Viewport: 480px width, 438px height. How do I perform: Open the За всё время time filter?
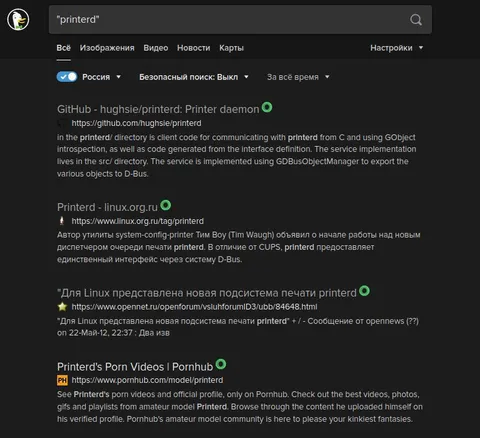click(x=298, y=77)
